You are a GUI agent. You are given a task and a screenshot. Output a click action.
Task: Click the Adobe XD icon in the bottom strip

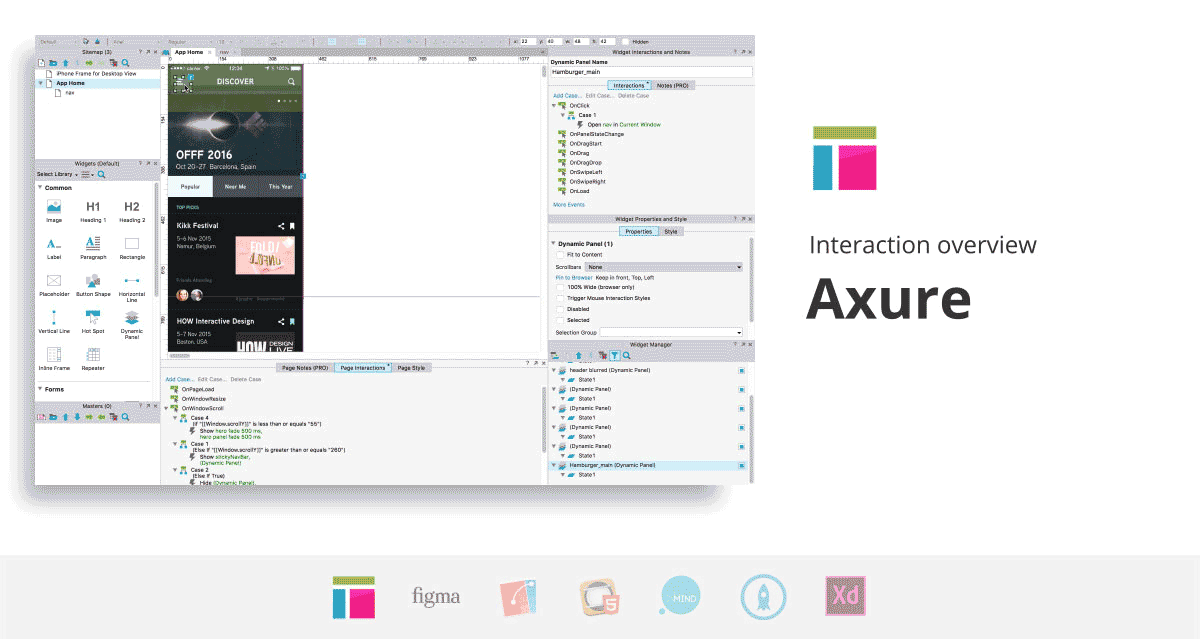[x=845, y=597]
